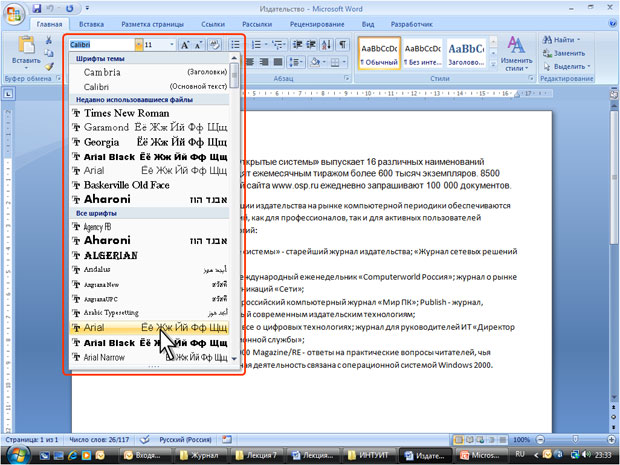Select Times New Roman in recent fonts
The image size is (620, 465).
[149, 113]
